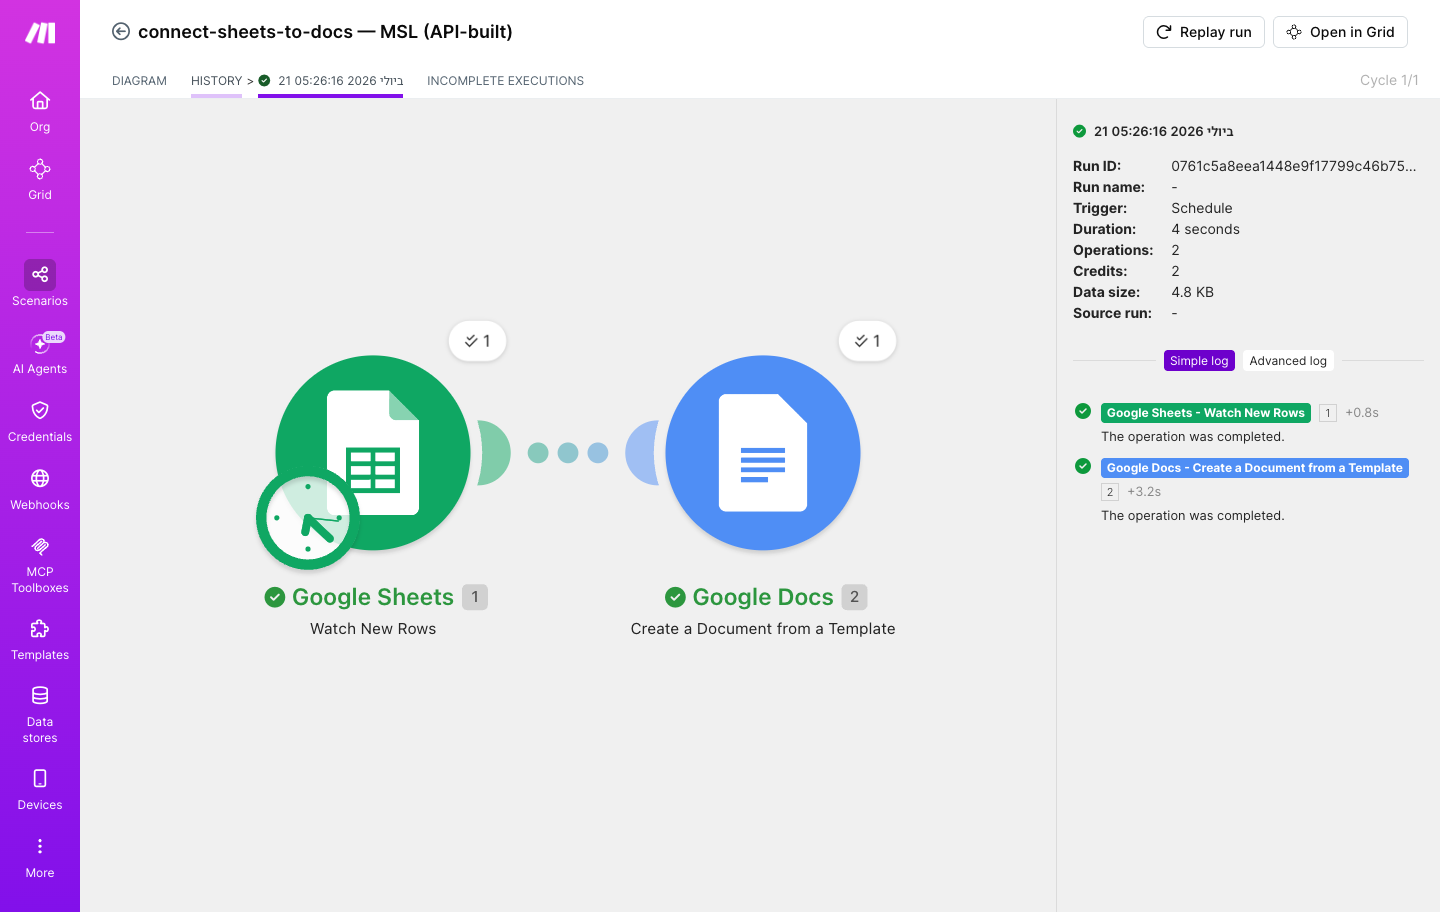Click the Google Sheets module label
This screenshot has width=1440, height=912.
373,597
